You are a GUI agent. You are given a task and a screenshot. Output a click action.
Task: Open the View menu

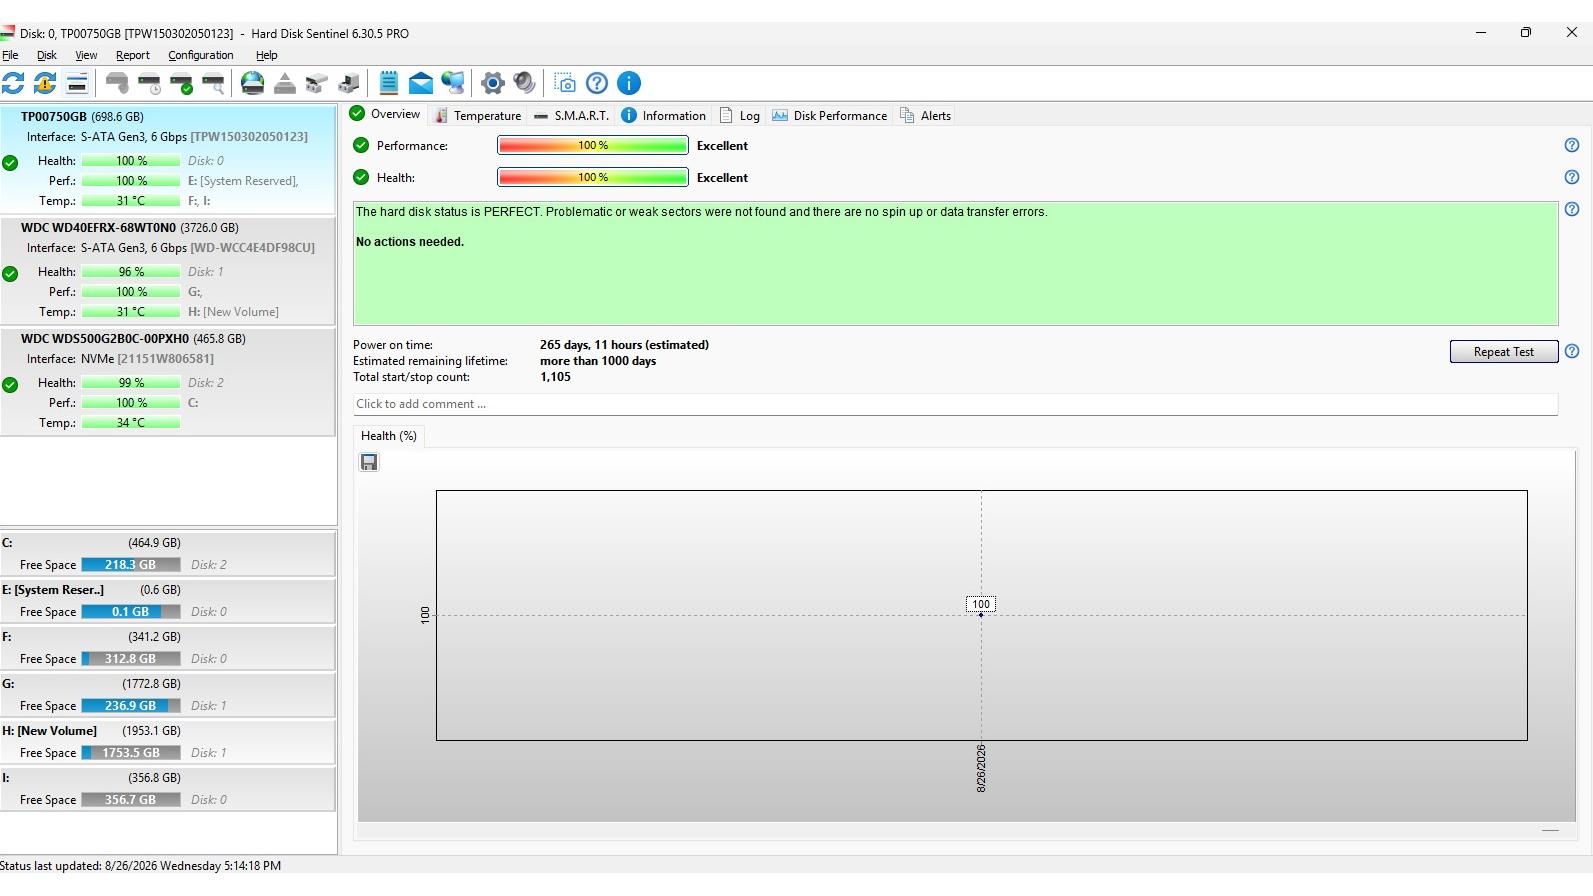(x=86, y=56)
